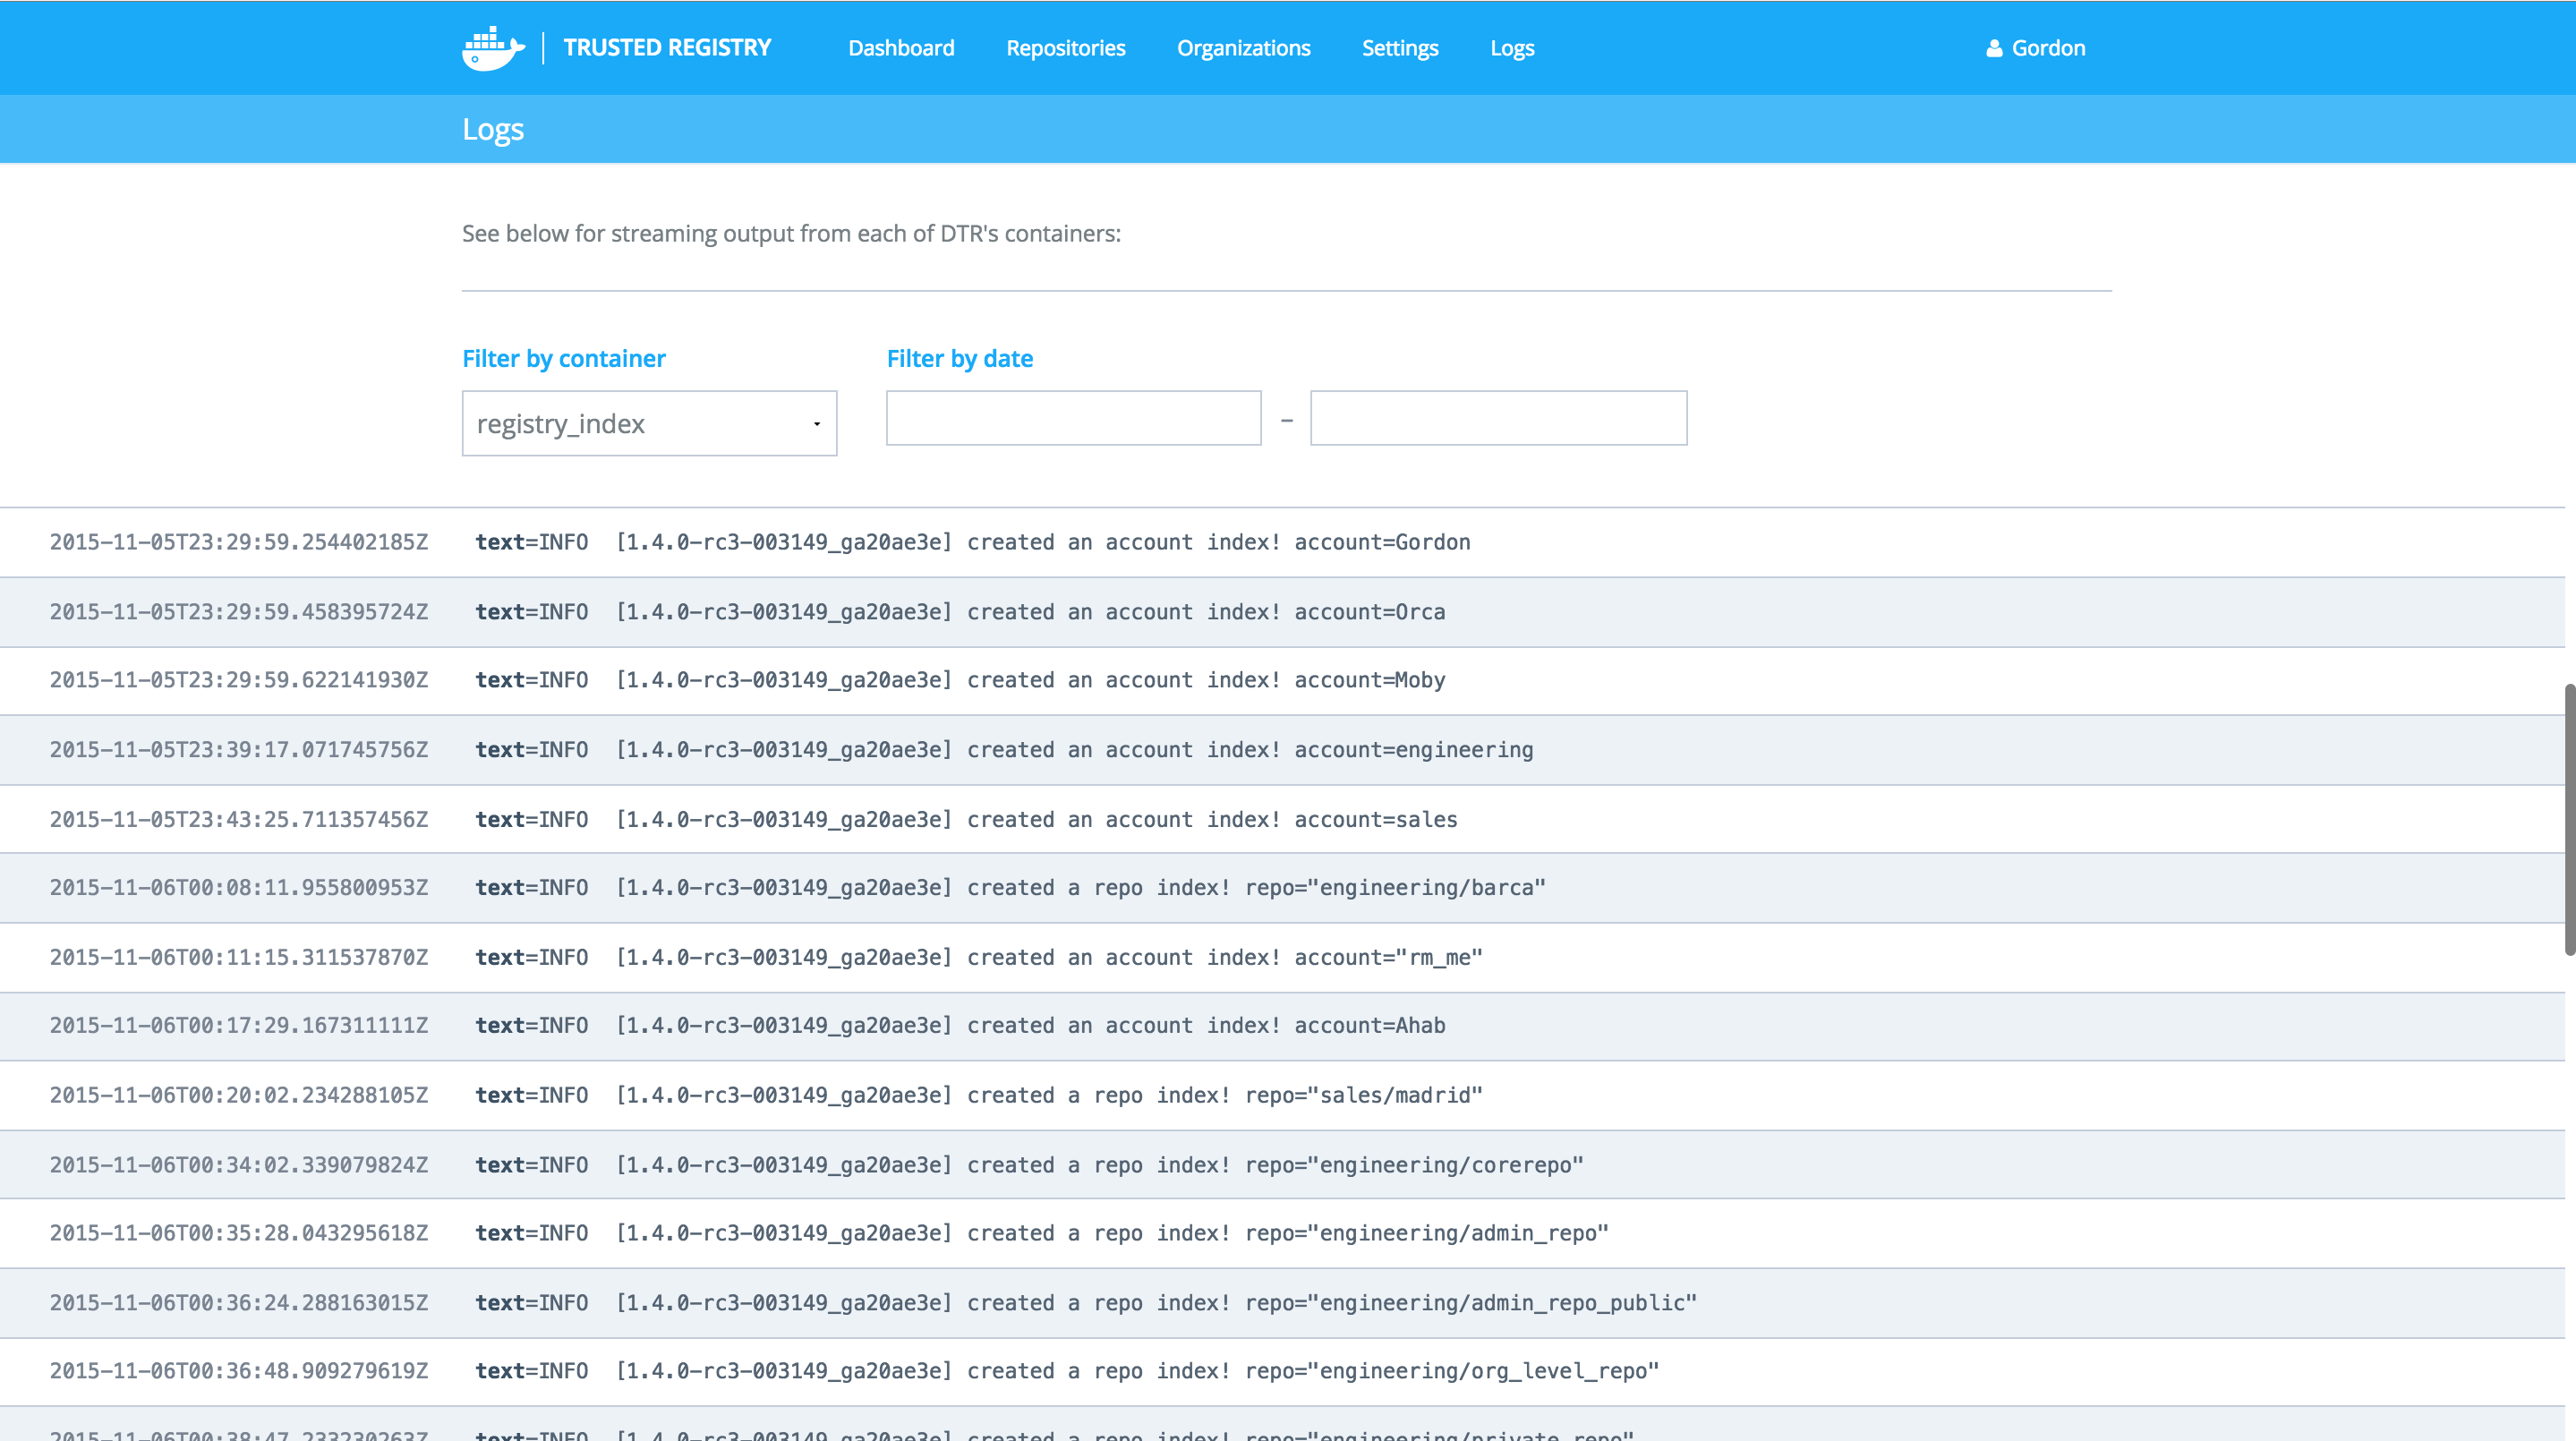The width and height of the screenshot is (2576, 1441).
Task: Select the log row for repo engineering/admin_repo_public
Action: pos(1282,1303)
